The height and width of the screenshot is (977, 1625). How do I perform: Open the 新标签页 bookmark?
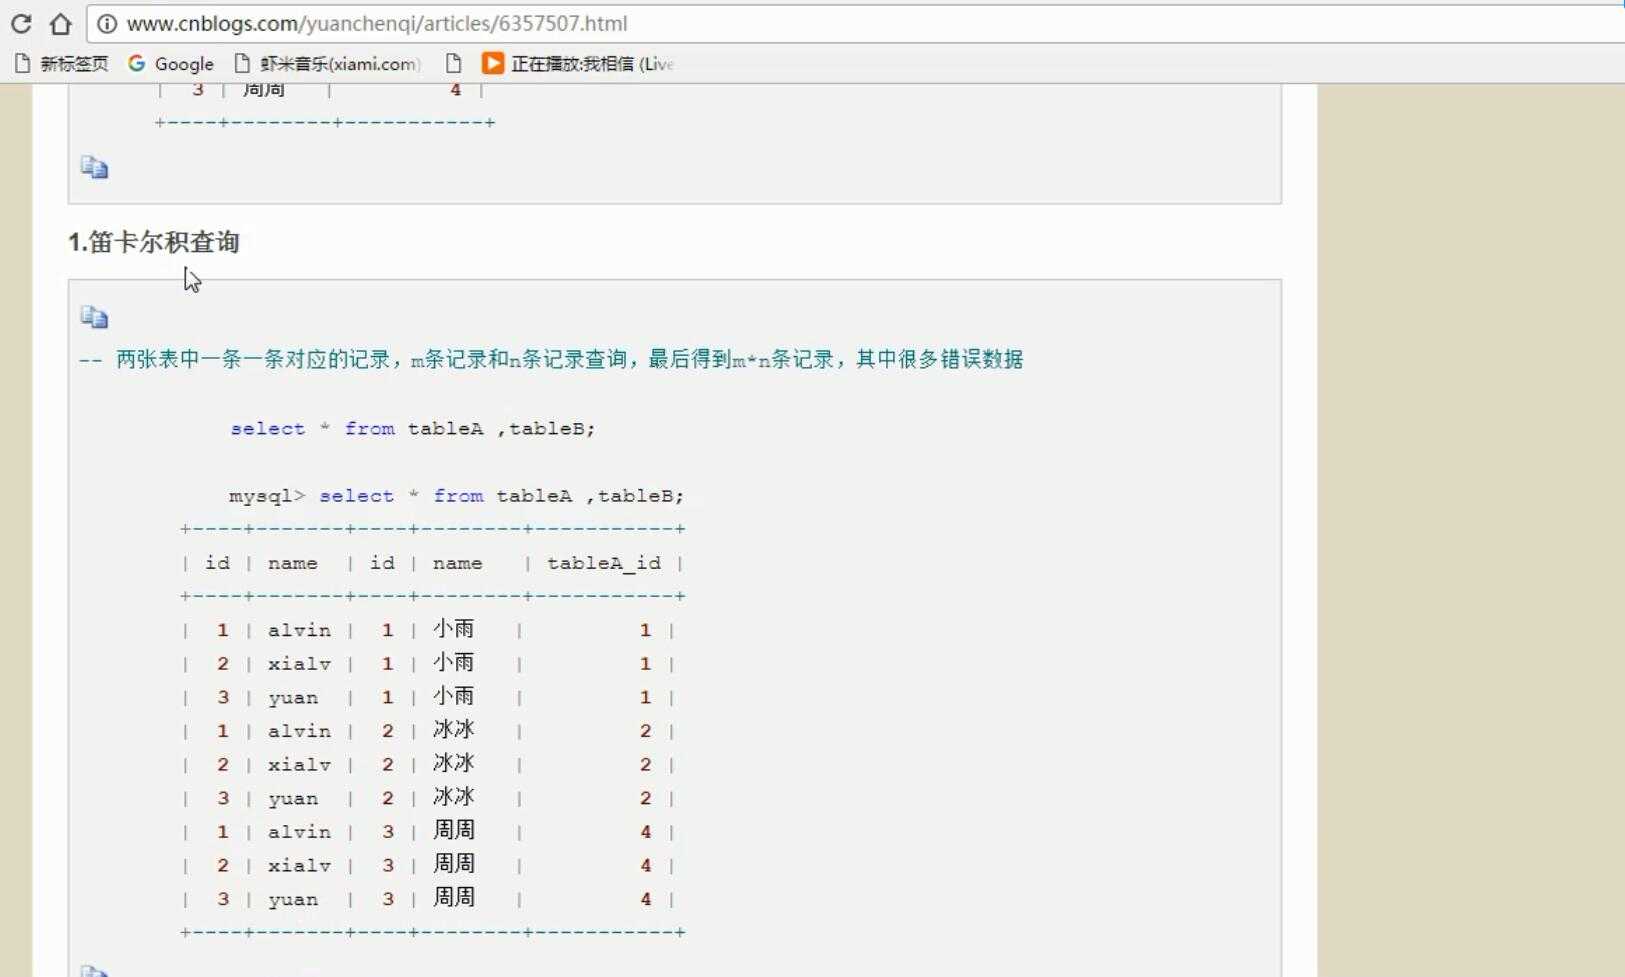click(x=62, y=64)
